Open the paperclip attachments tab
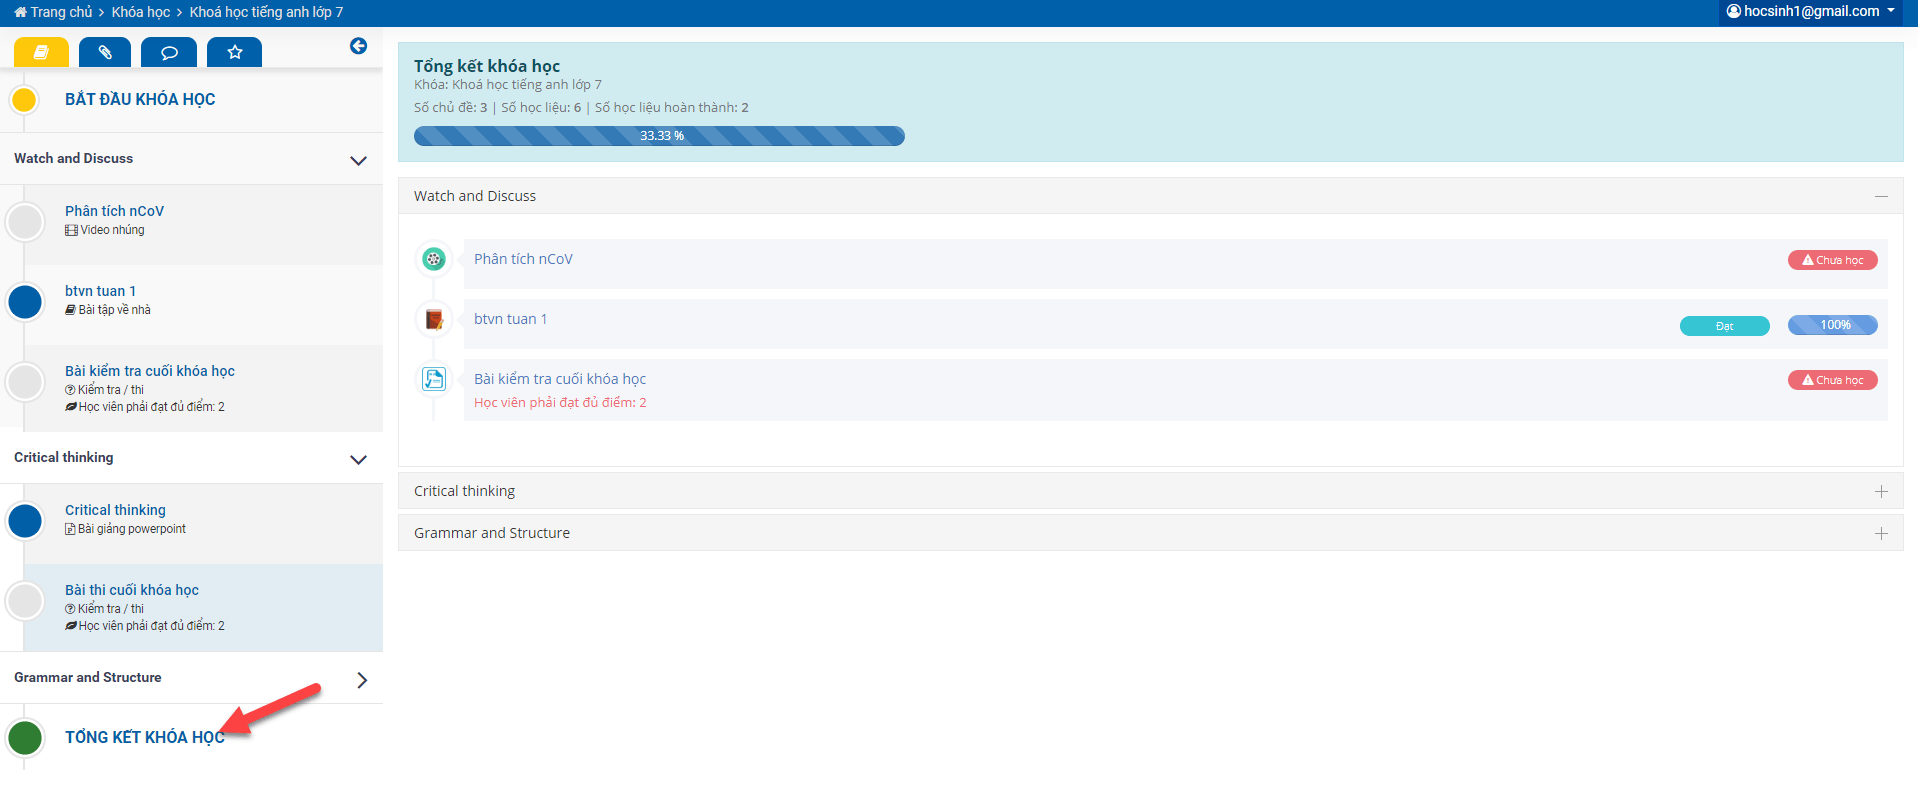This screenshot has width=1918, height=788. 105,52
